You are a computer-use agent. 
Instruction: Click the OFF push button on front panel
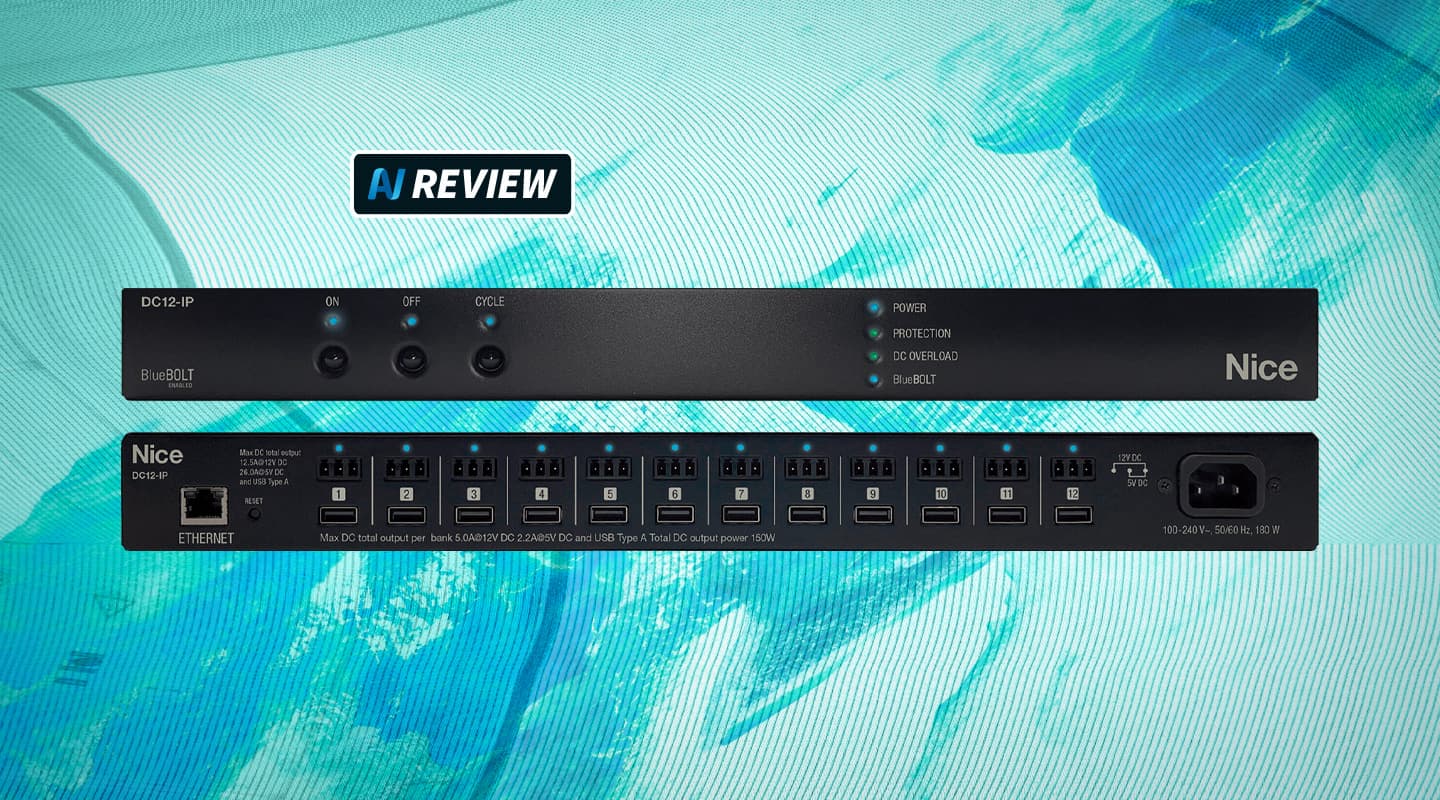pyautogui.click(x=410, y=359)
